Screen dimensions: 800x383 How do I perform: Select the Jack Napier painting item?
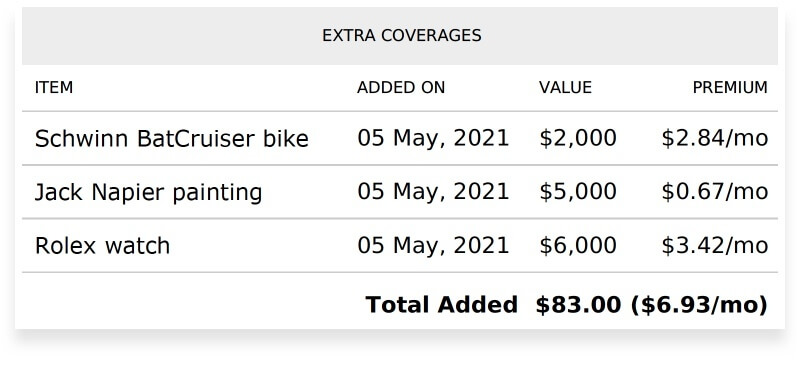click(x=148, y=192)
